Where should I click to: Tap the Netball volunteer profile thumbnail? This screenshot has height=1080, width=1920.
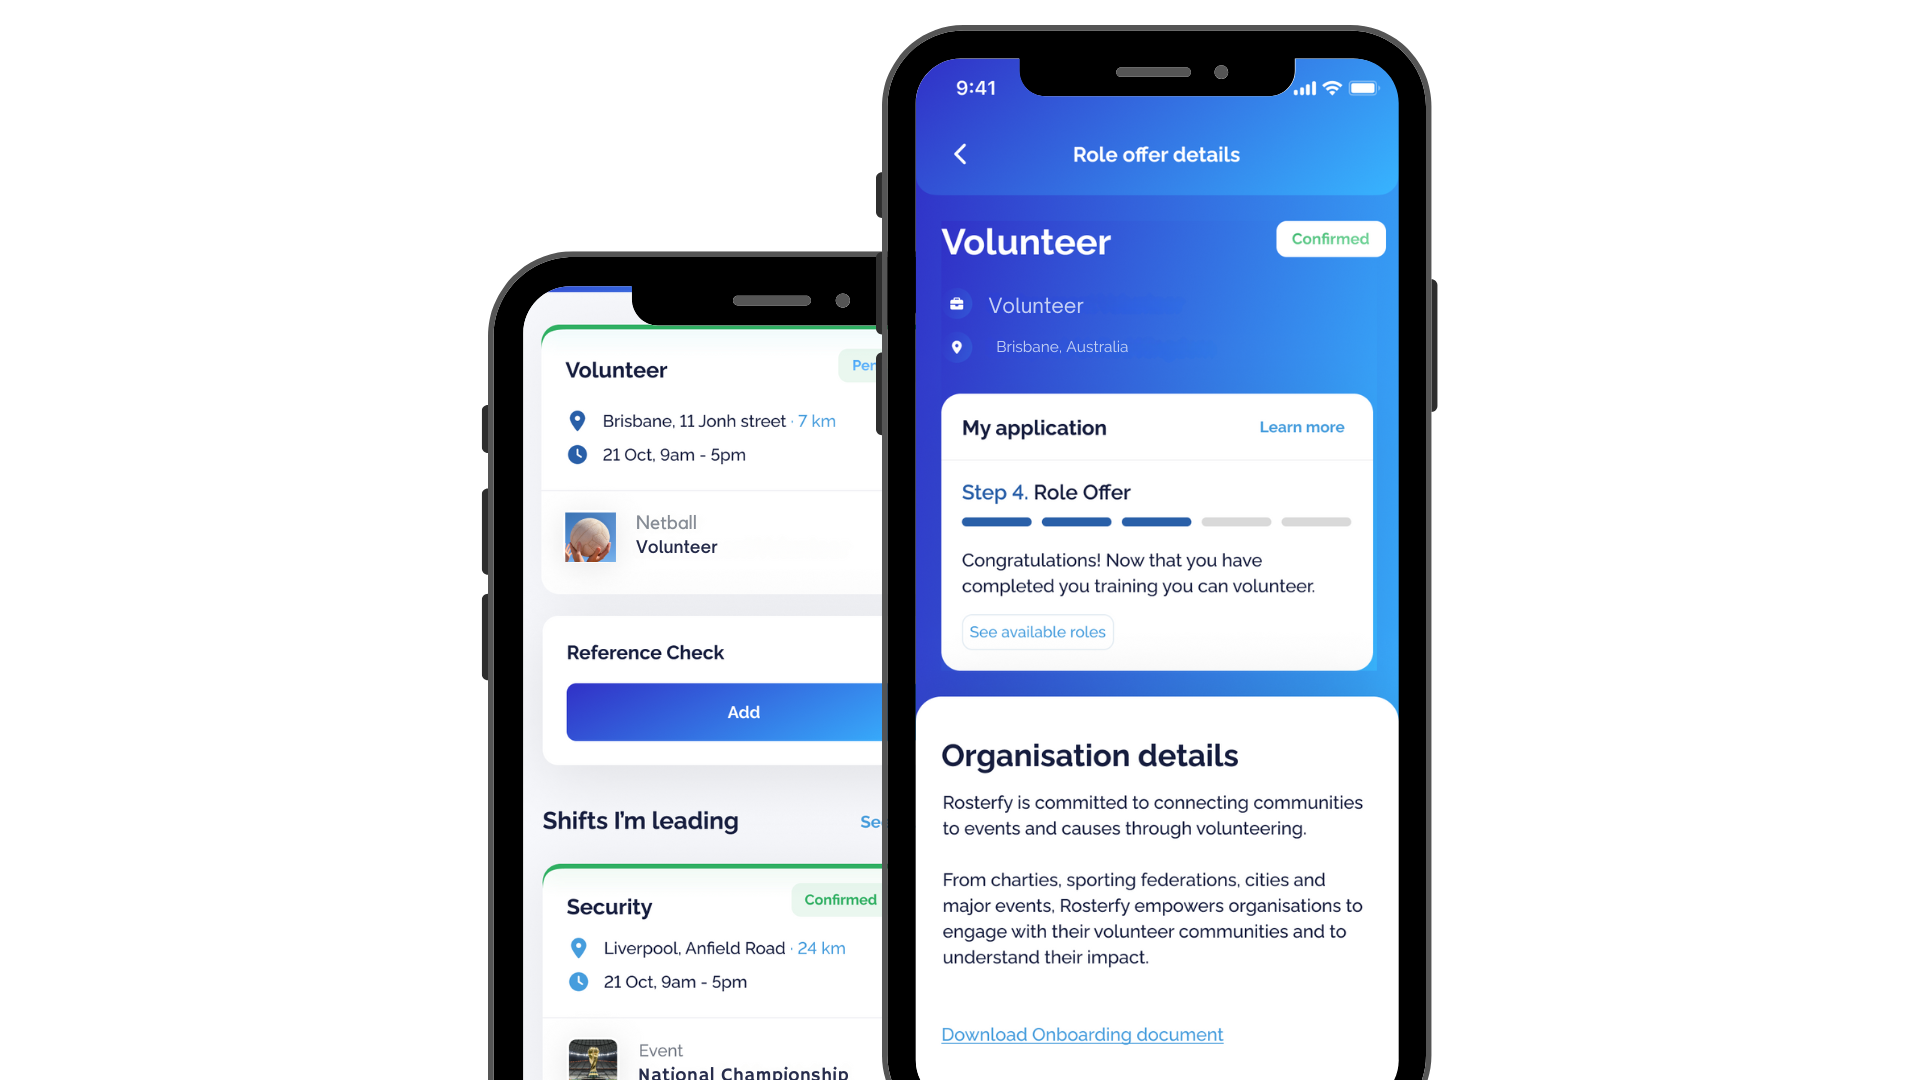click(592, 535)
